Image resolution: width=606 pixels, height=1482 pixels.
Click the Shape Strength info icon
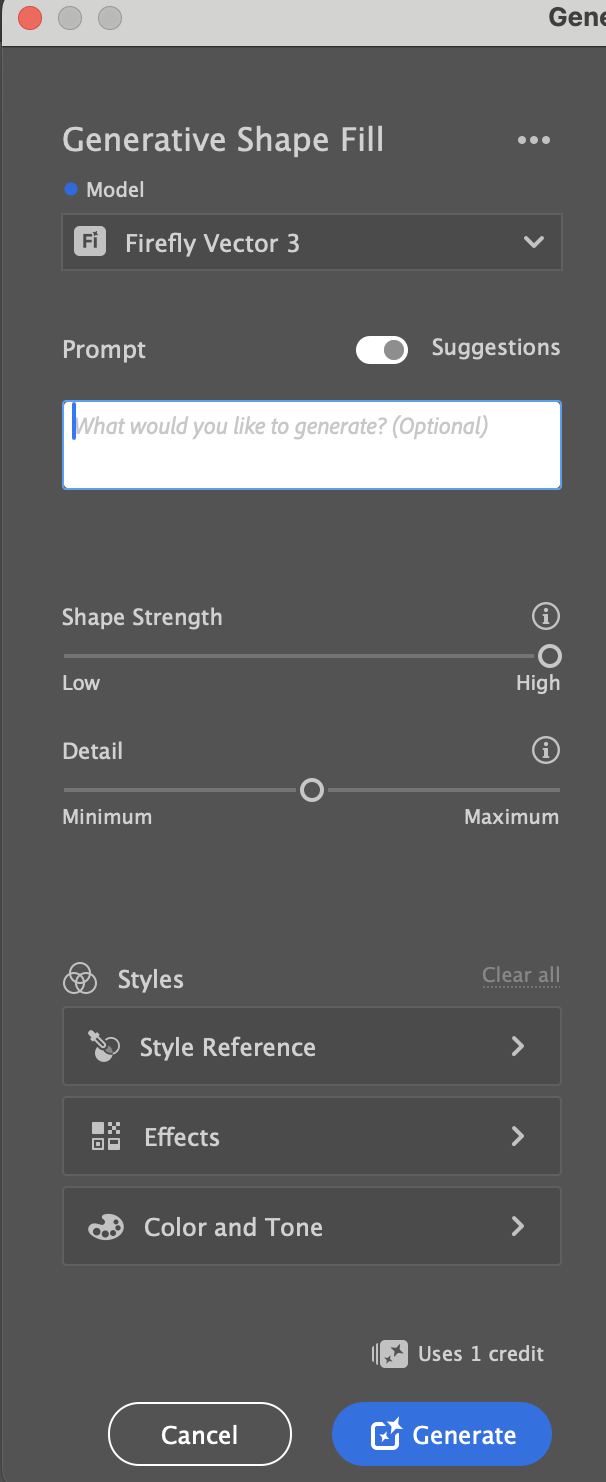546,617
